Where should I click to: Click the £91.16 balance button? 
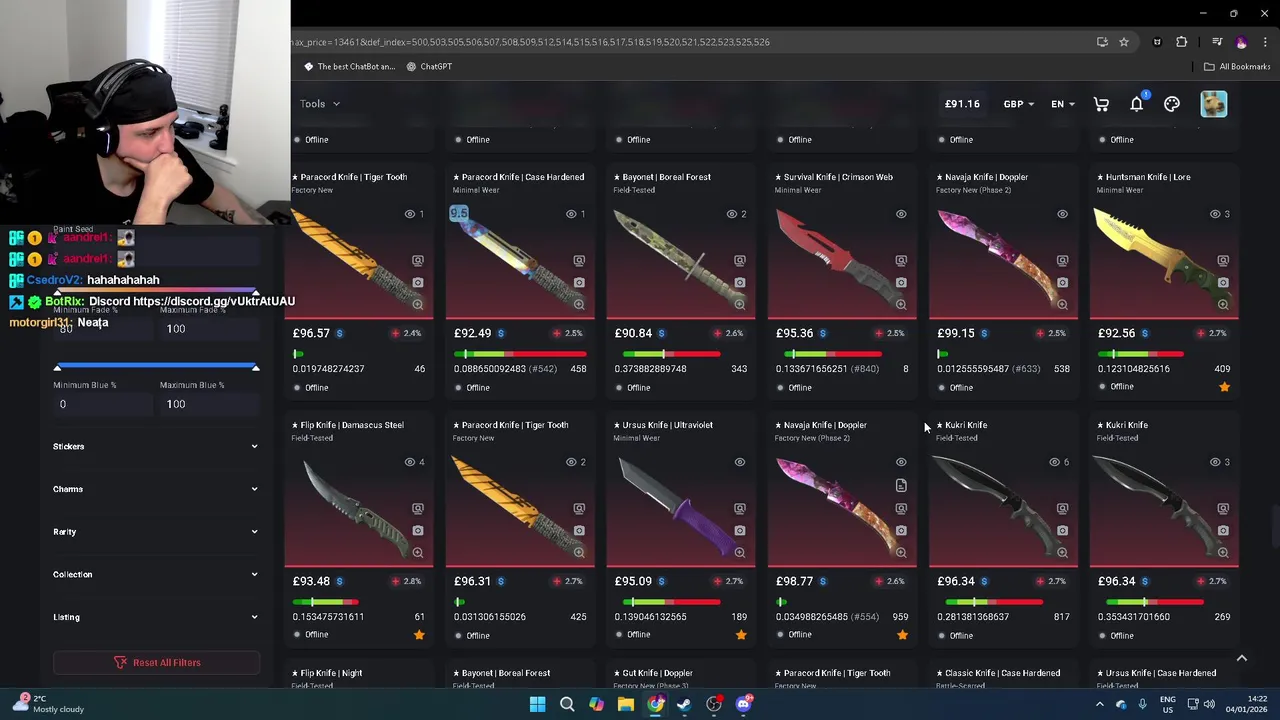pyautogui.click(x=962, y=104)
